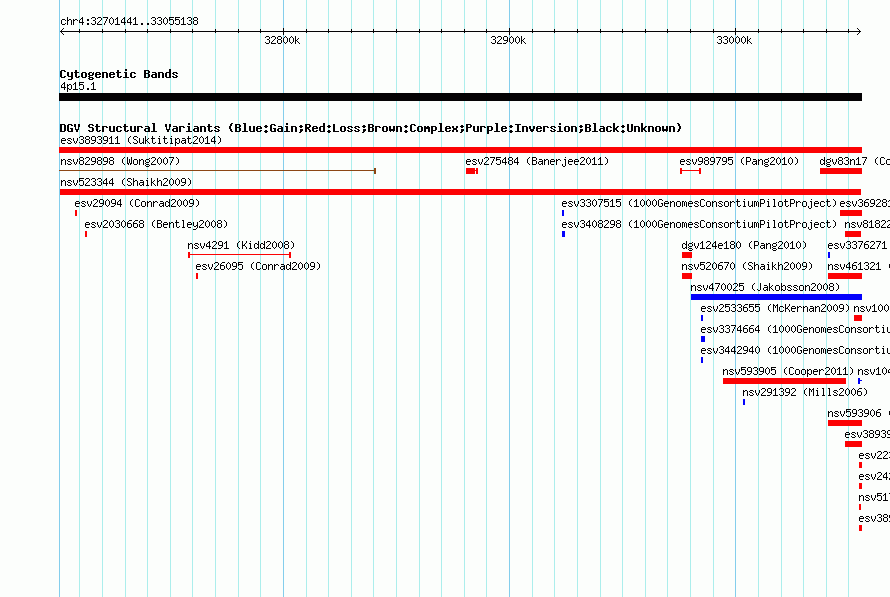Click the black 4p15.1 cytogenetic band bar
The image size is (890, 597).
pos(460,97)
